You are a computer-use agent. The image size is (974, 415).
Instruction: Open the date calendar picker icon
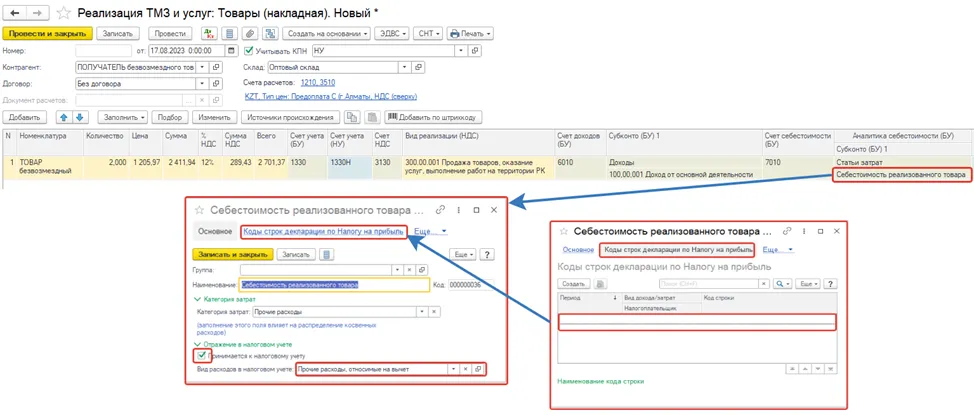pyautogui.click(x=232, y=50)
